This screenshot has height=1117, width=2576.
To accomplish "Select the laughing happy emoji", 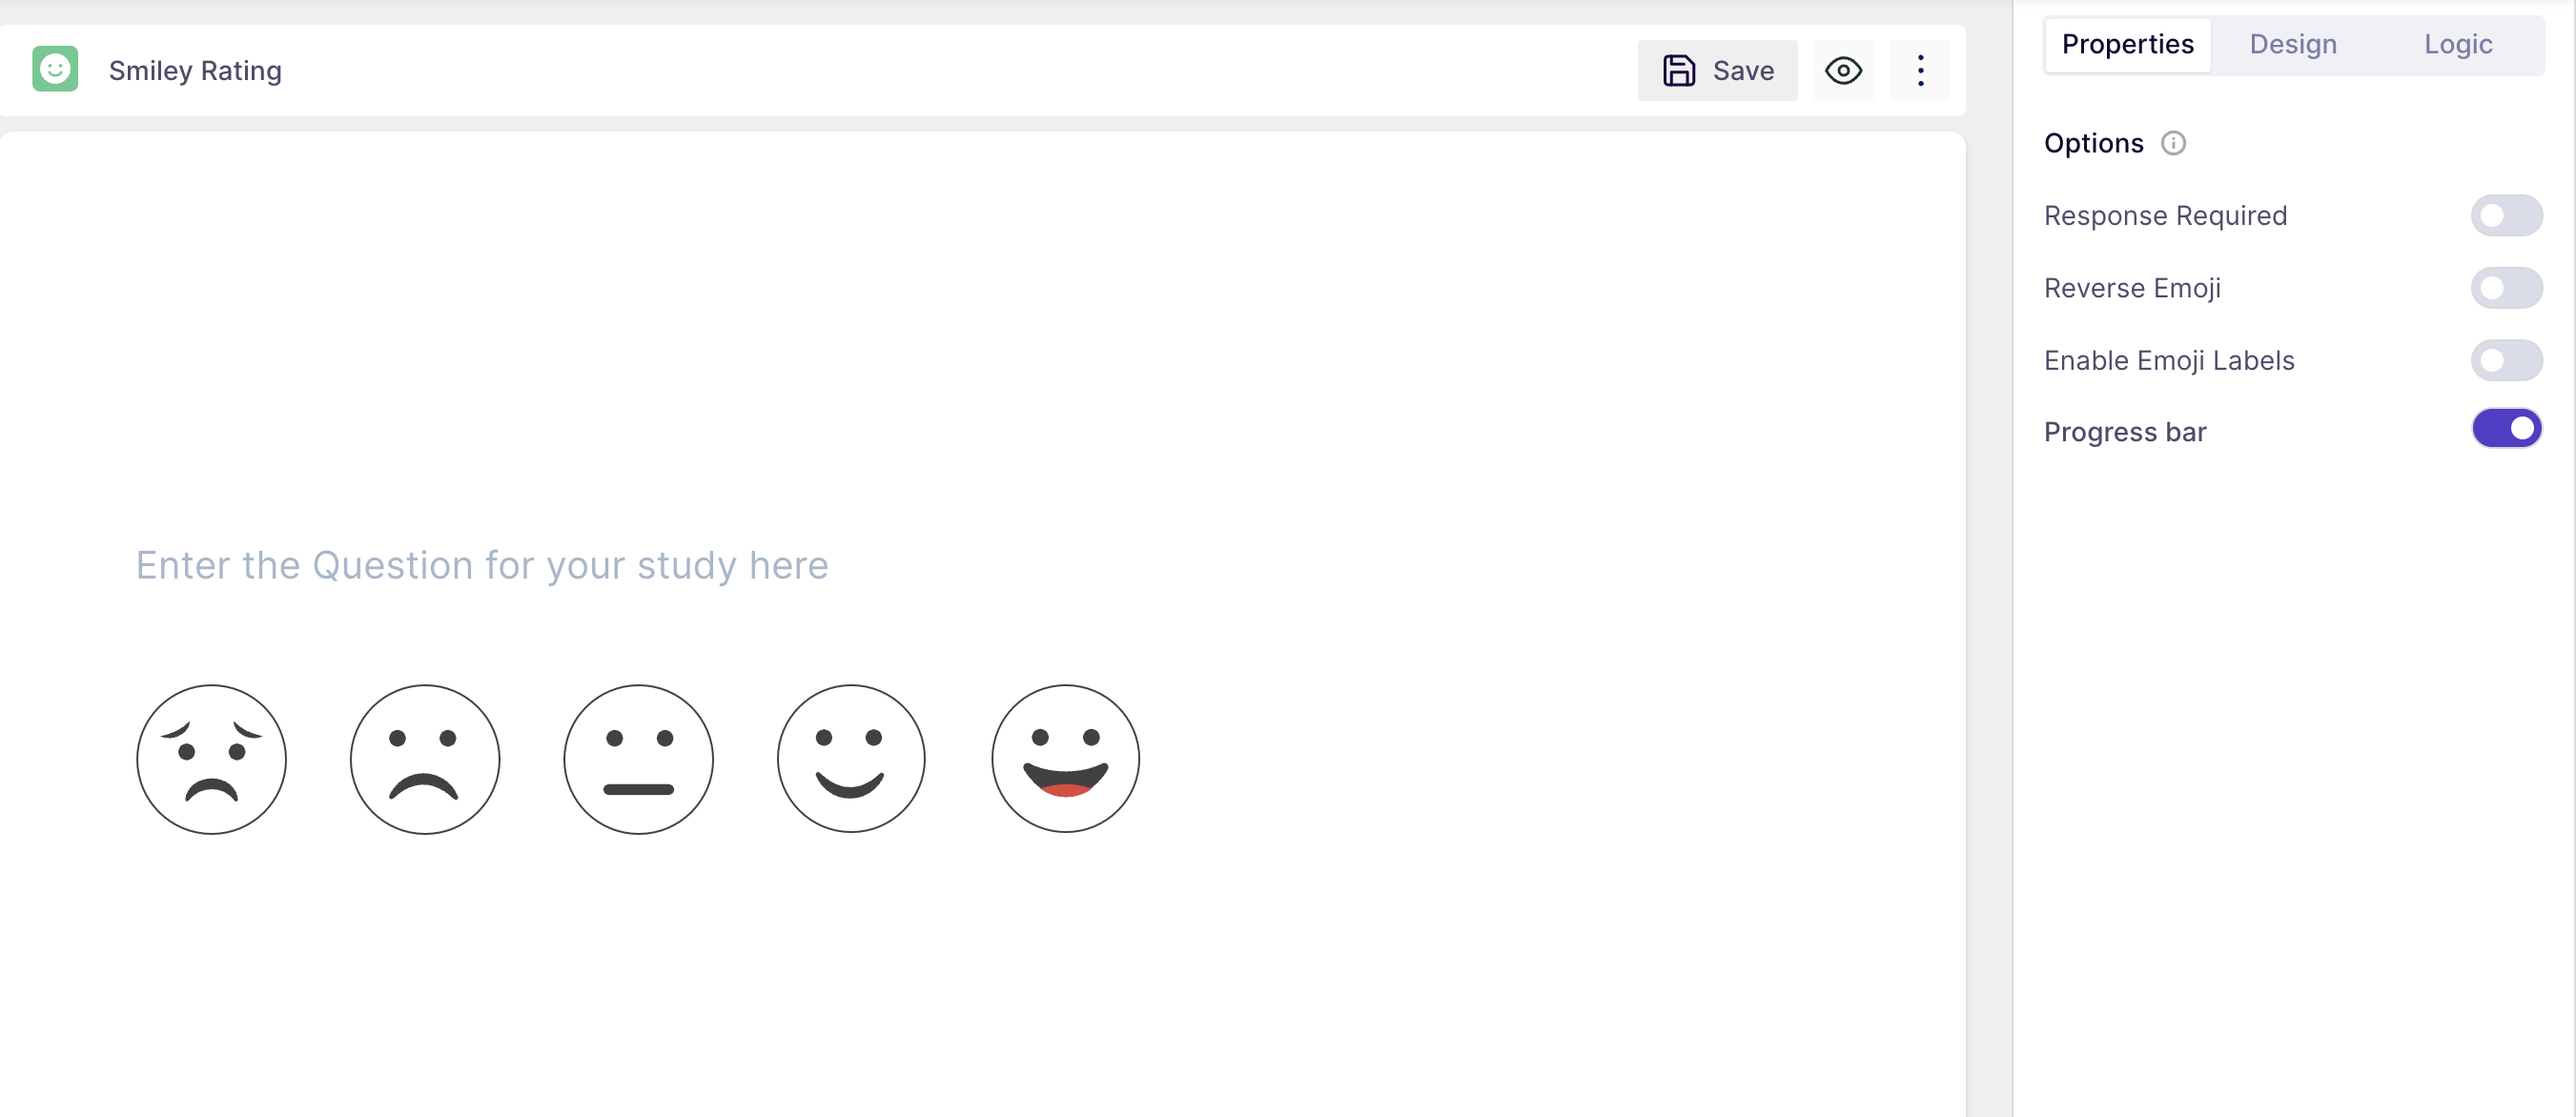I will coord(1065,759).
